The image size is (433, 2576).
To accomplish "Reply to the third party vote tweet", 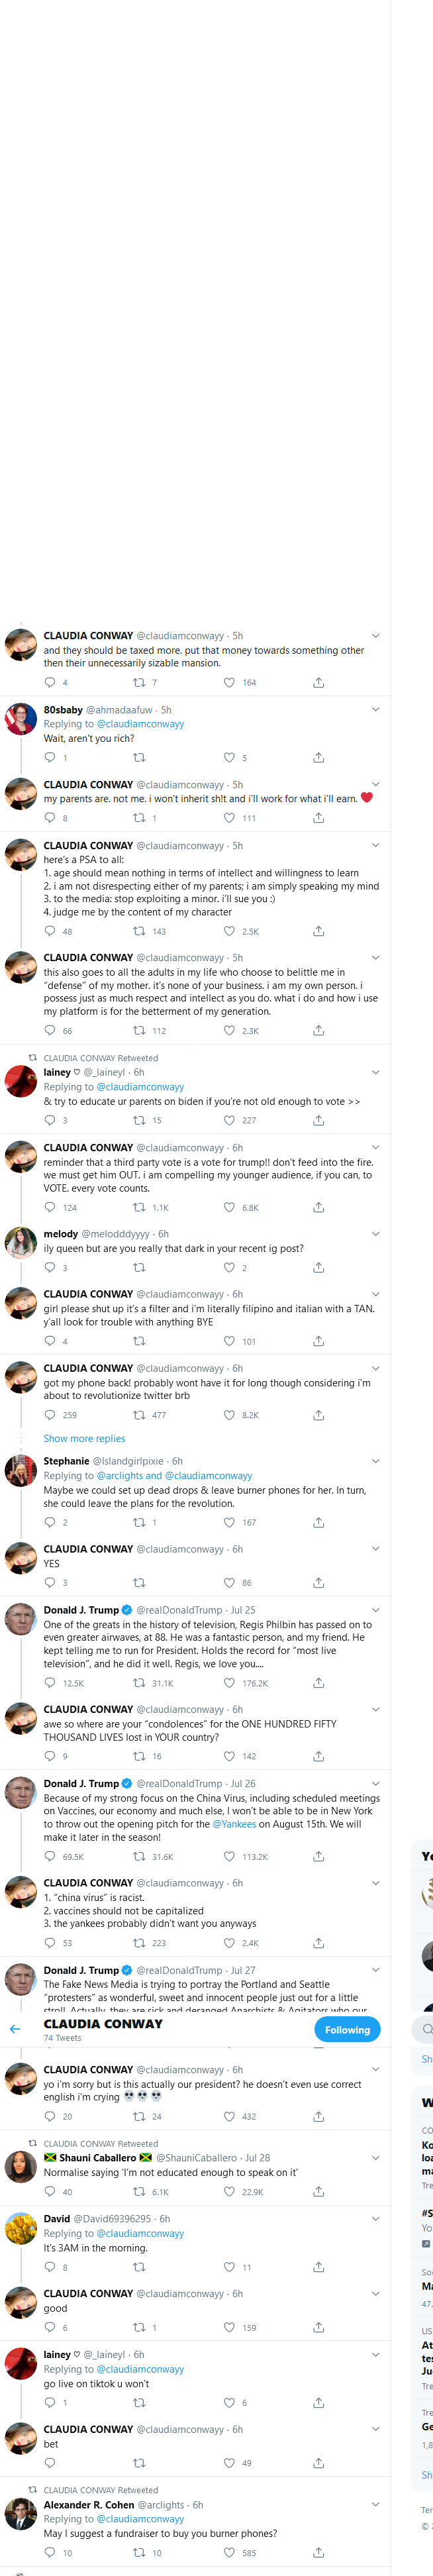I will tap(50, 1207).
